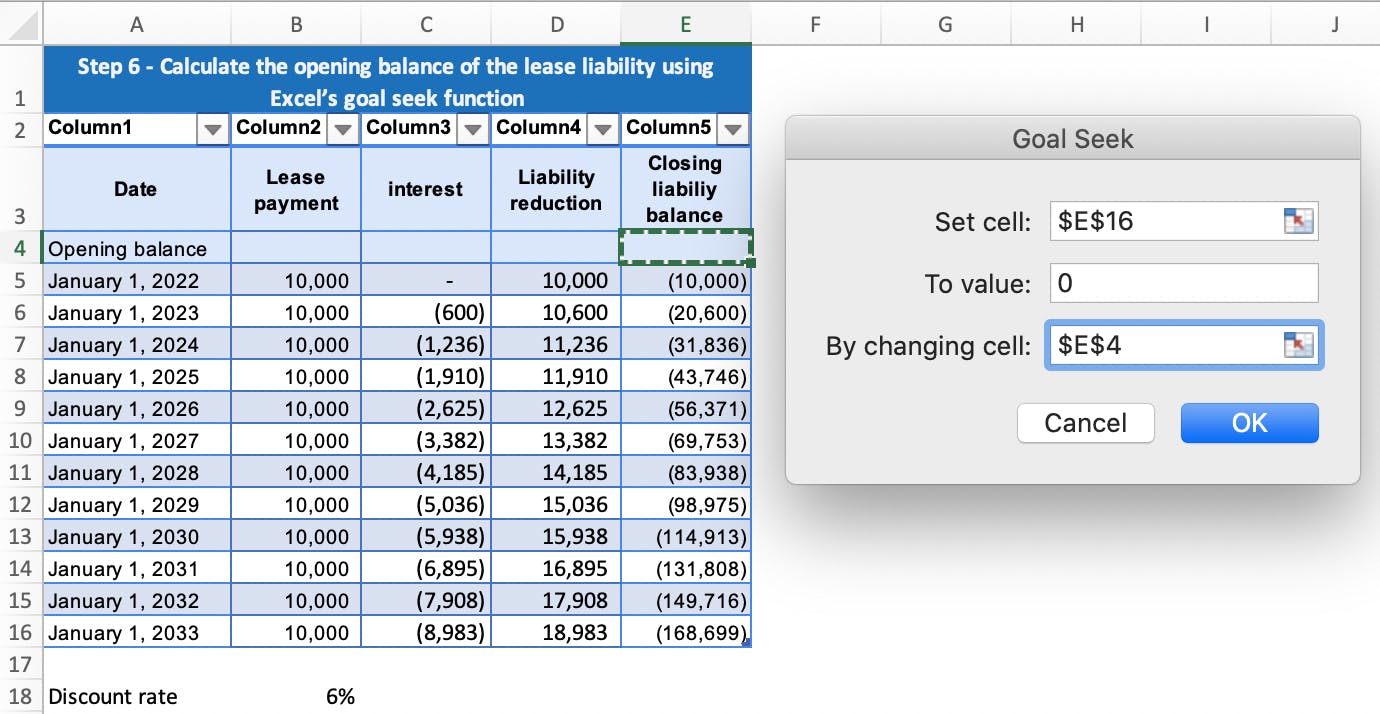
Task: Click the liability reduction value 10,600
Action: tap(556, 312)
